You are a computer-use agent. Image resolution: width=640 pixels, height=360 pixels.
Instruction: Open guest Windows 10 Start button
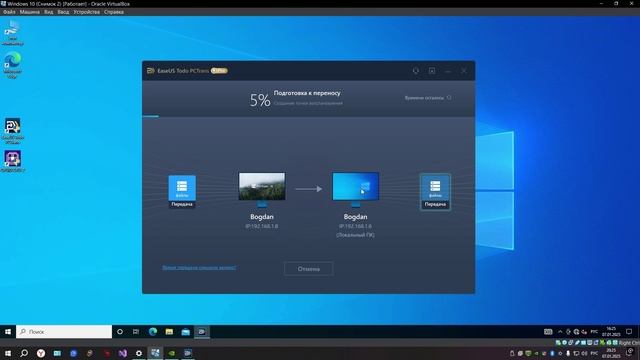coord(8,332)
